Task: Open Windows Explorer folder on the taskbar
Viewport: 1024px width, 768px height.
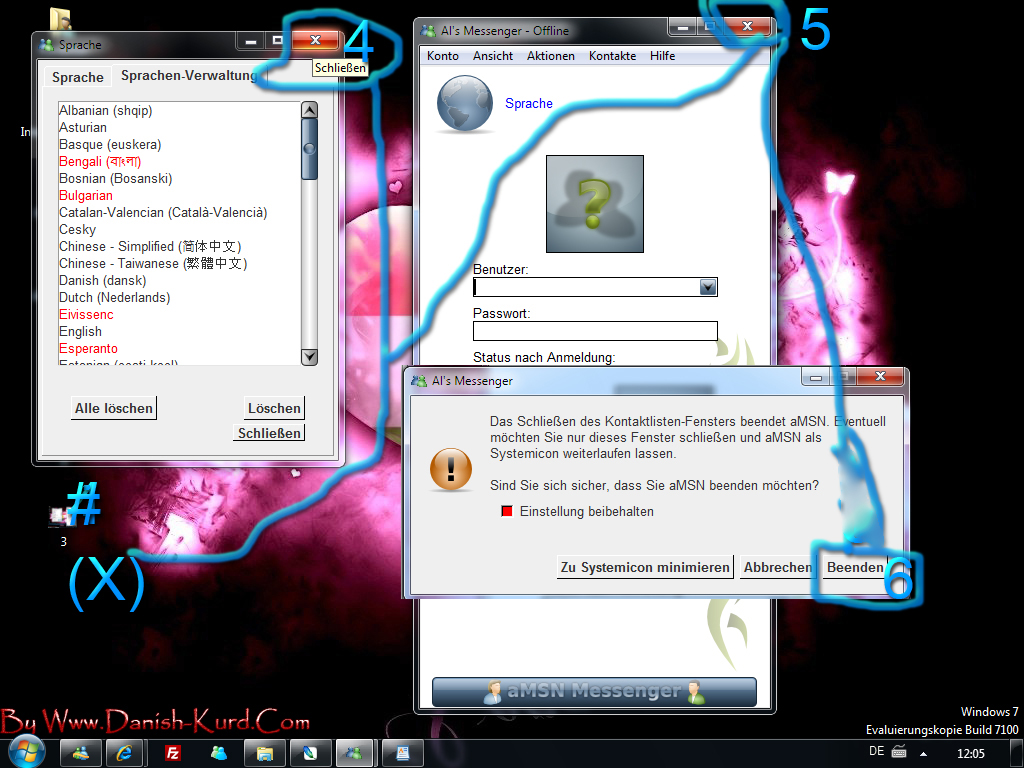Action: [264, 753]
